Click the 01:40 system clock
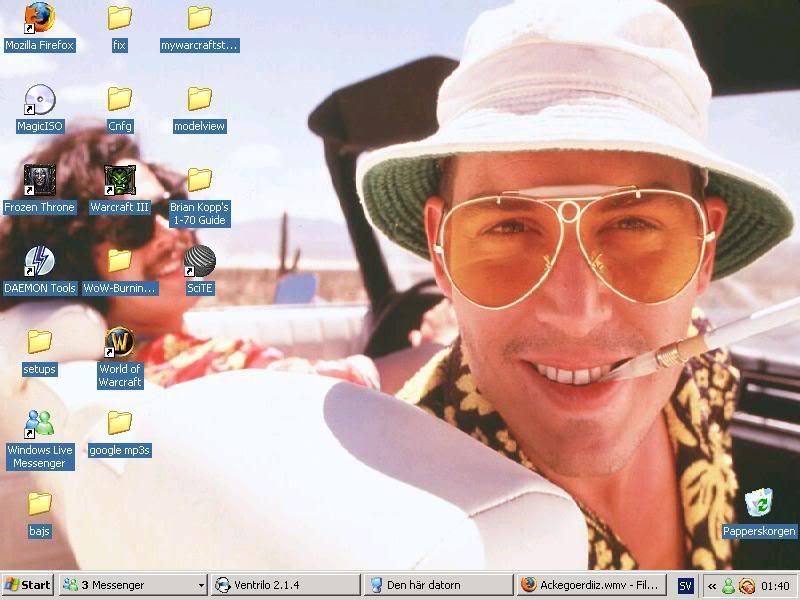The height and width of the screenshot is (600, 800). click(775, 585)
